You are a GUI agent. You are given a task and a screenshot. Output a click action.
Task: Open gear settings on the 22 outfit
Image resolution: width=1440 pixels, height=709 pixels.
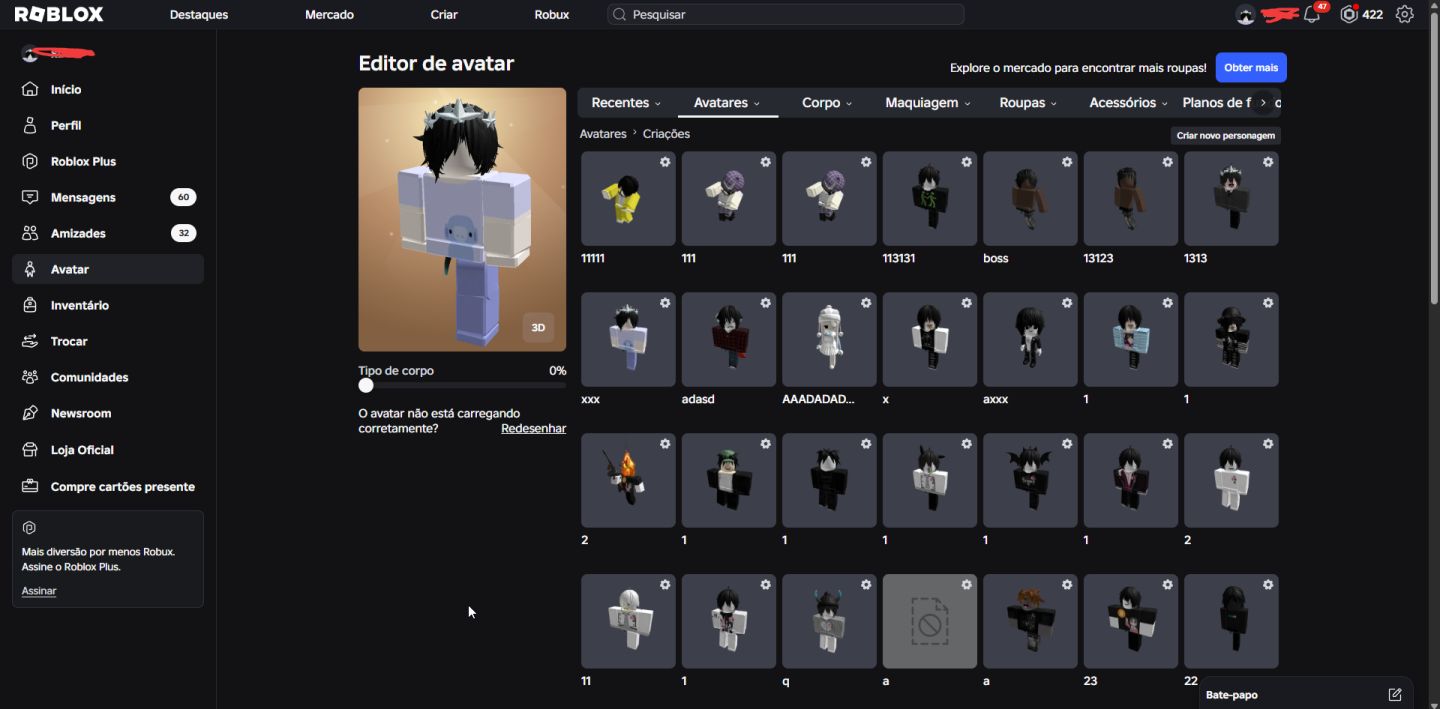pos(1268,585)
